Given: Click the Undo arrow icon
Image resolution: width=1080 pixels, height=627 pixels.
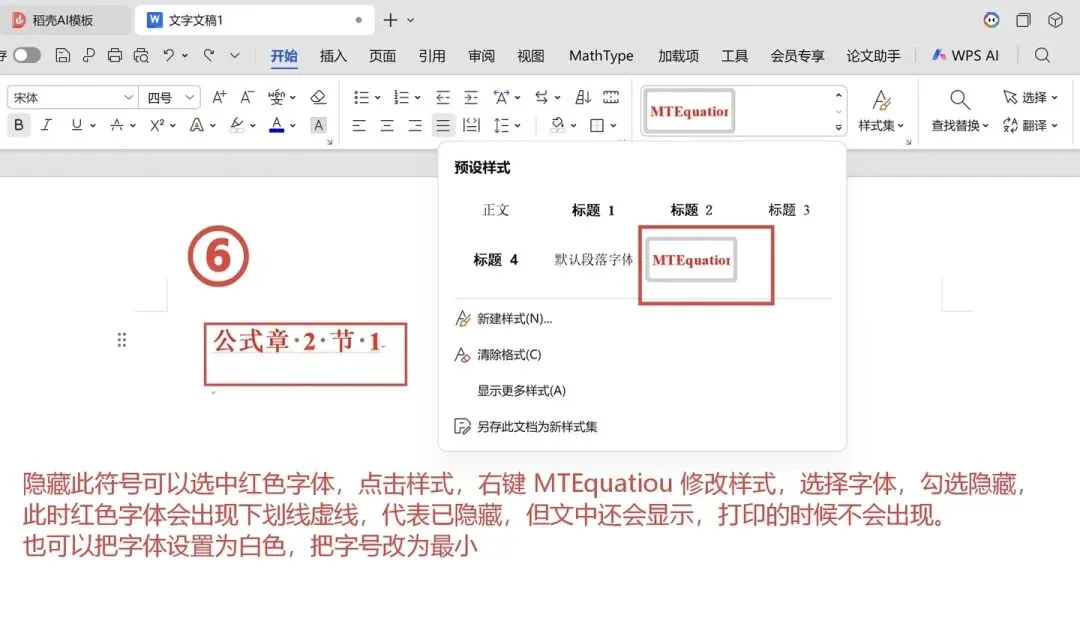Looking at the screenshot, I should click(x=168, y=55).
